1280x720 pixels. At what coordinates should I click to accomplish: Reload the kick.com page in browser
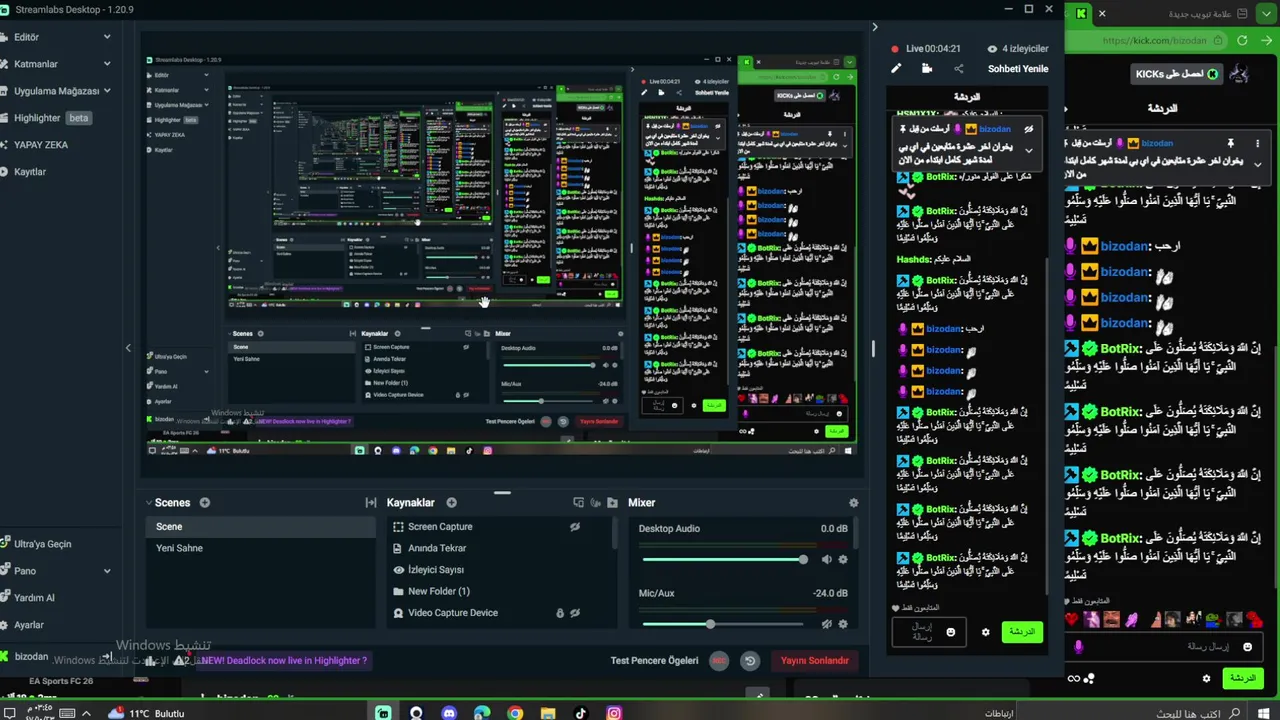tap(1242, 41)
